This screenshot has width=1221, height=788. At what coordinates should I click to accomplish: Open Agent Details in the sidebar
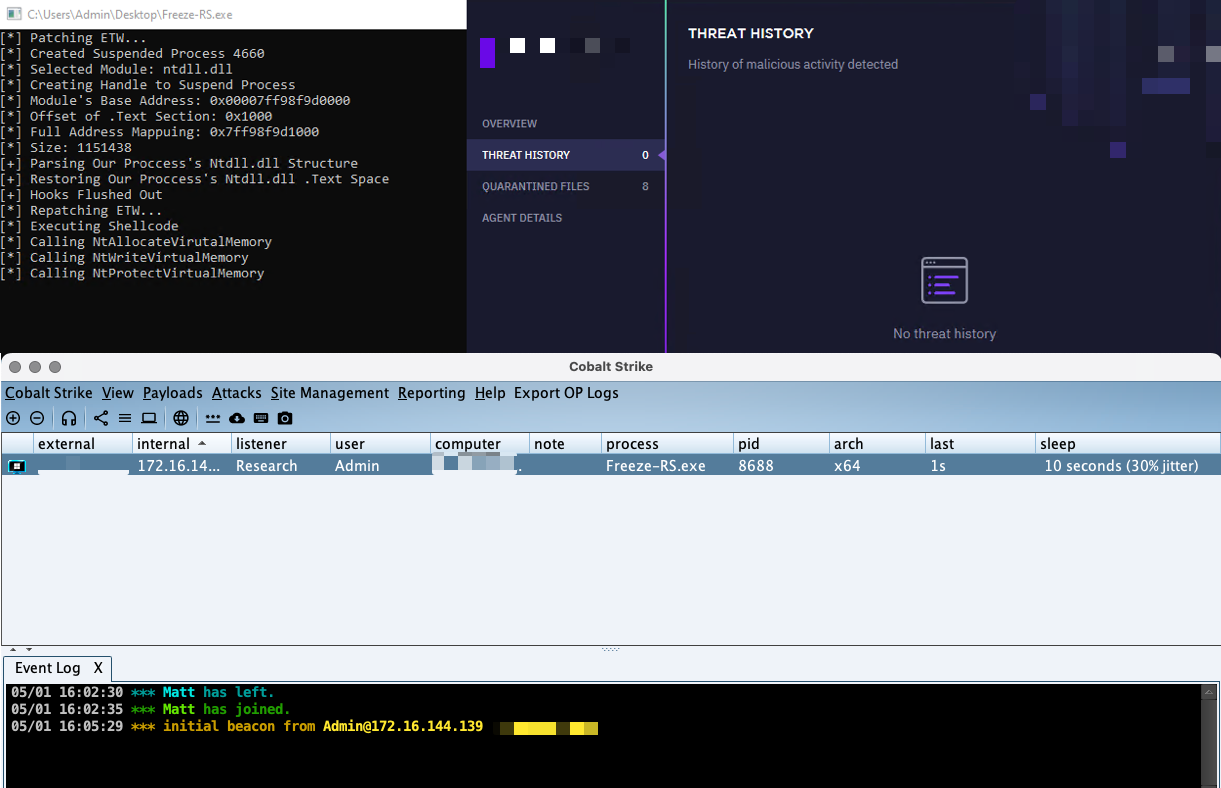[x=522, y=218]
